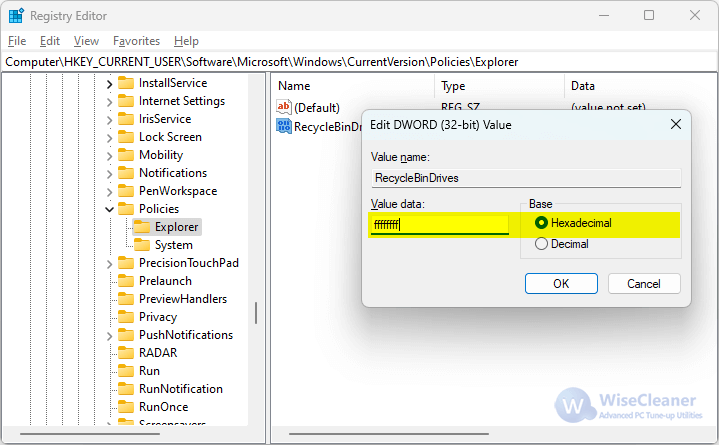Screen dimensions: 719x445
Task: Select the RunOnce key label
Action: 163,407
